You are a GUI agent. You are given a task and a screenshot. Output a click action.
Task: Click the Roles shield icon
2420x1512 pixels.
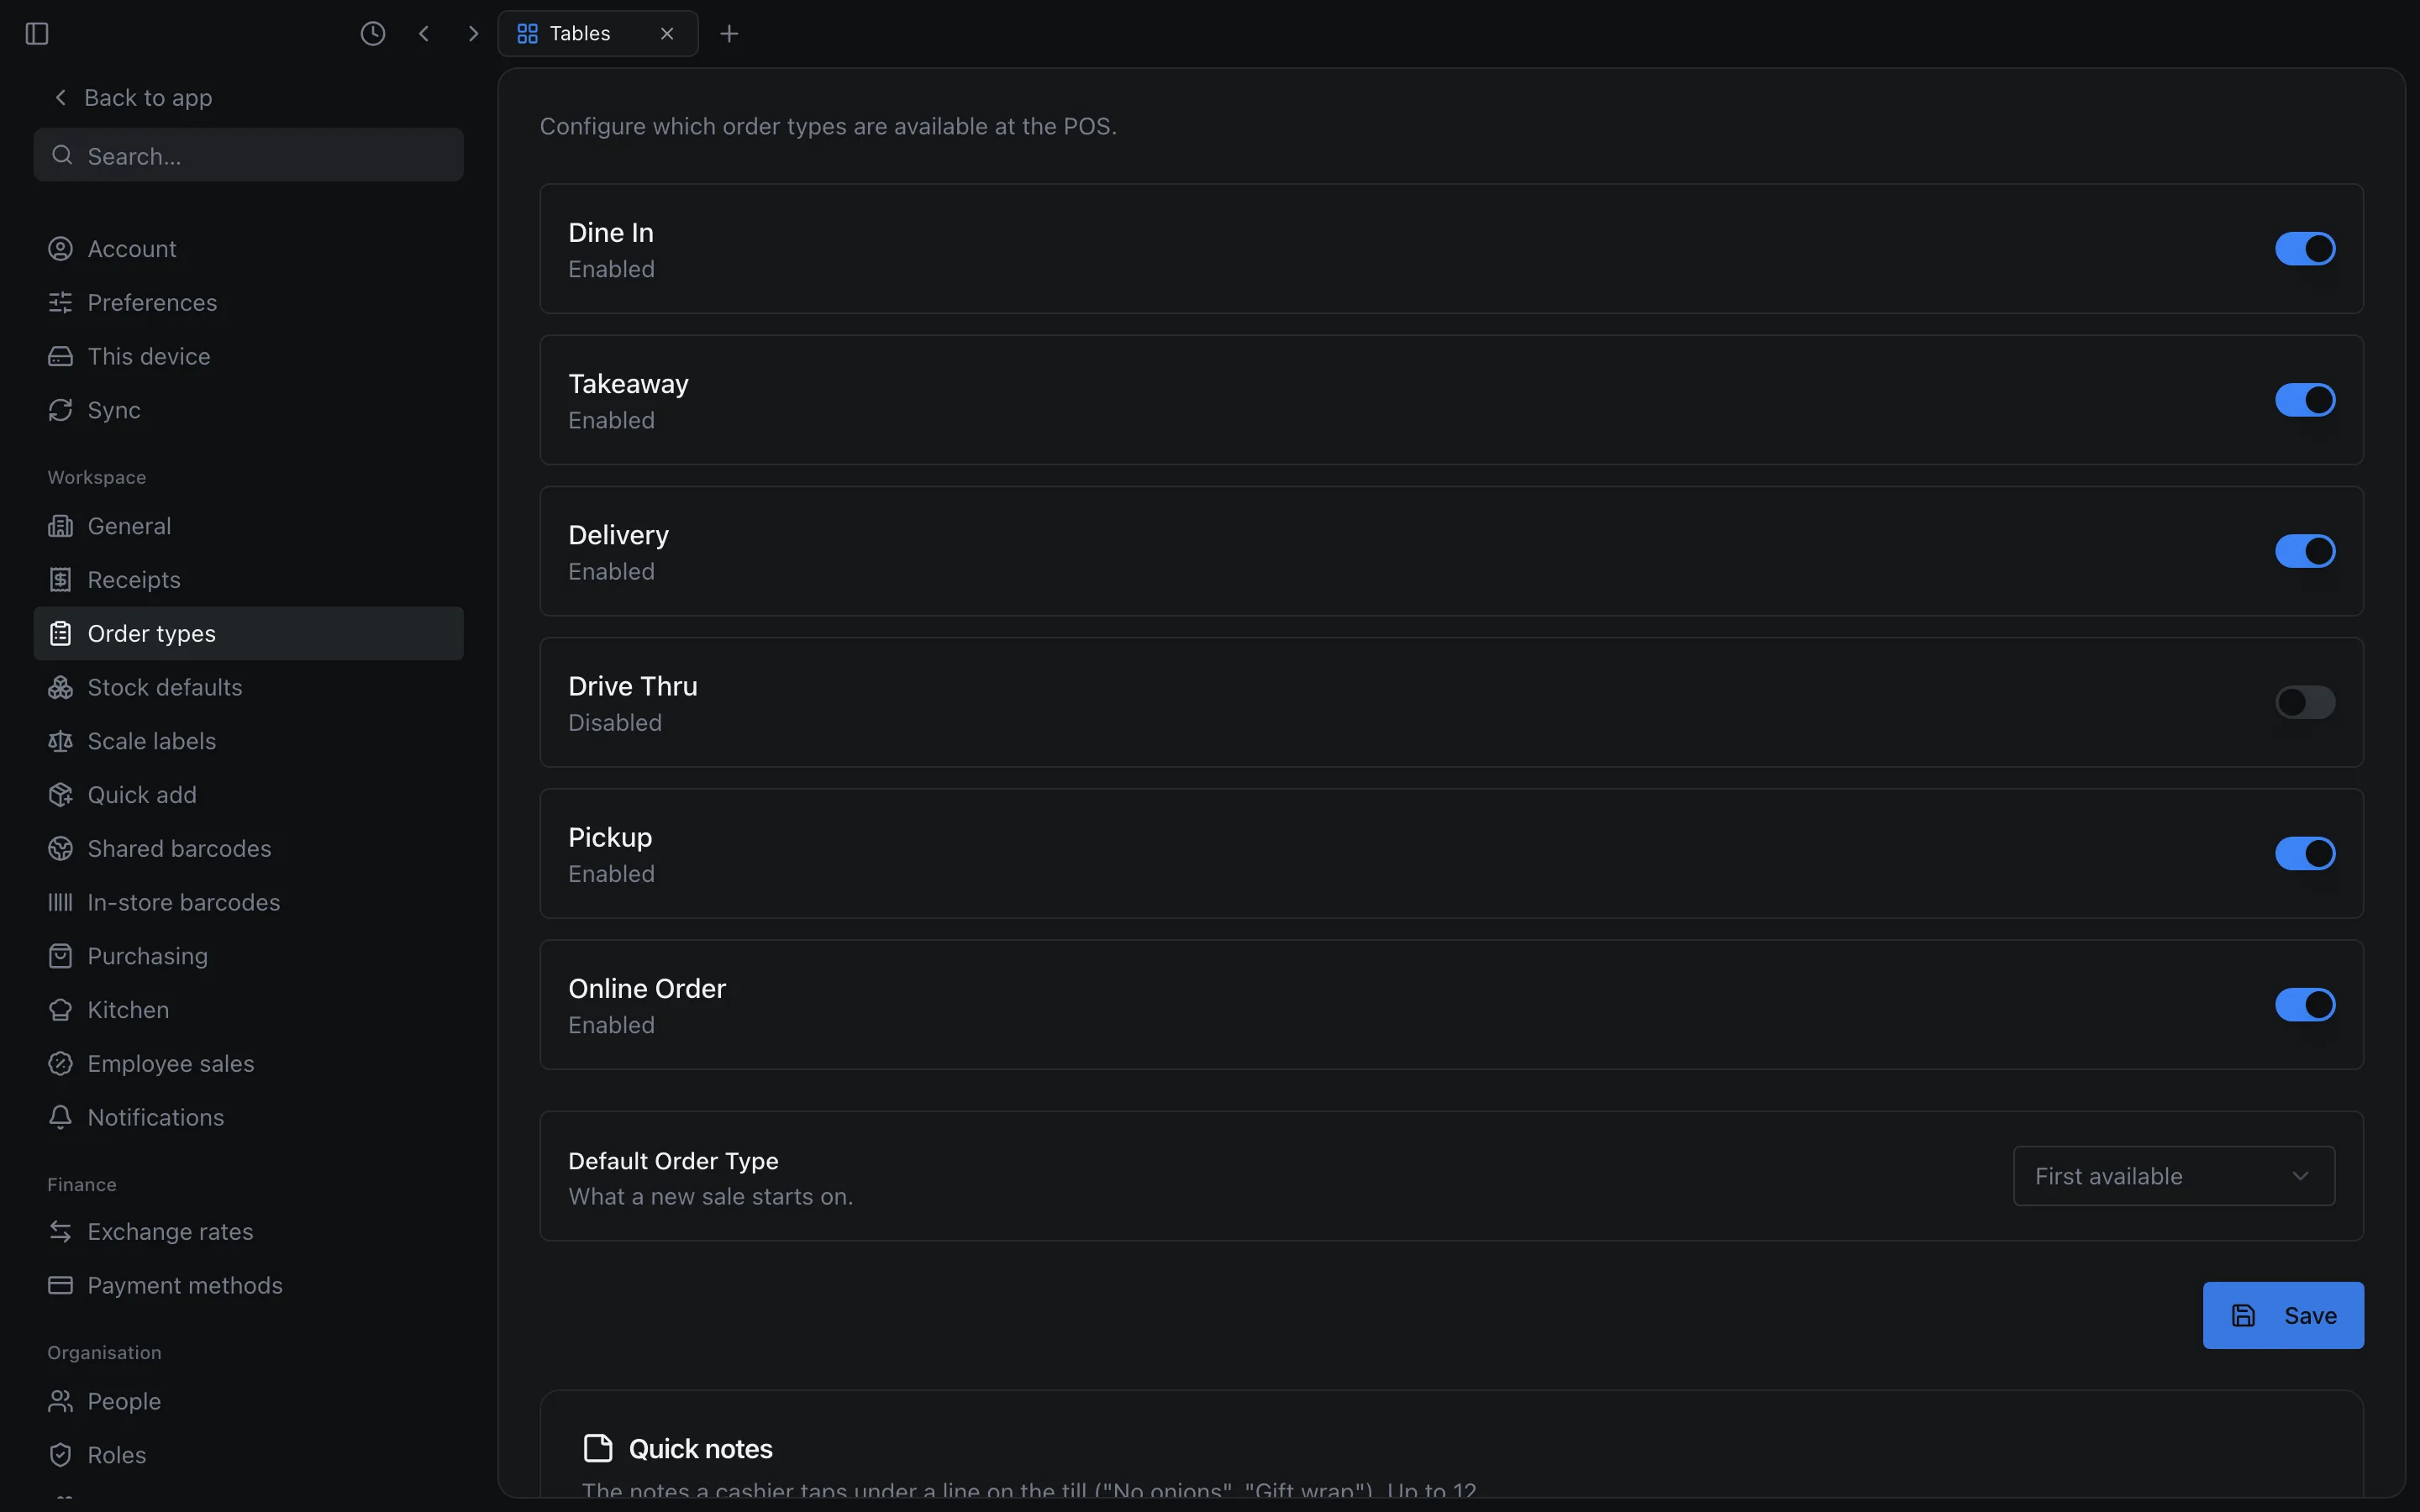61,1456
